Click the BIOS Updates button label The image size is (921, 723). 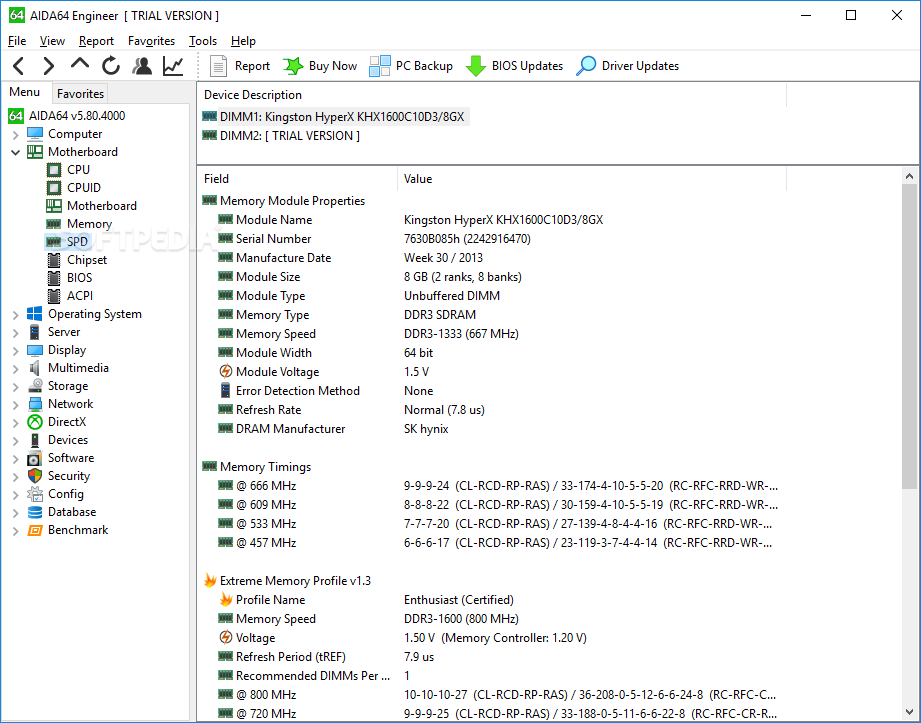pyautogui.click(x=527, y=66)
